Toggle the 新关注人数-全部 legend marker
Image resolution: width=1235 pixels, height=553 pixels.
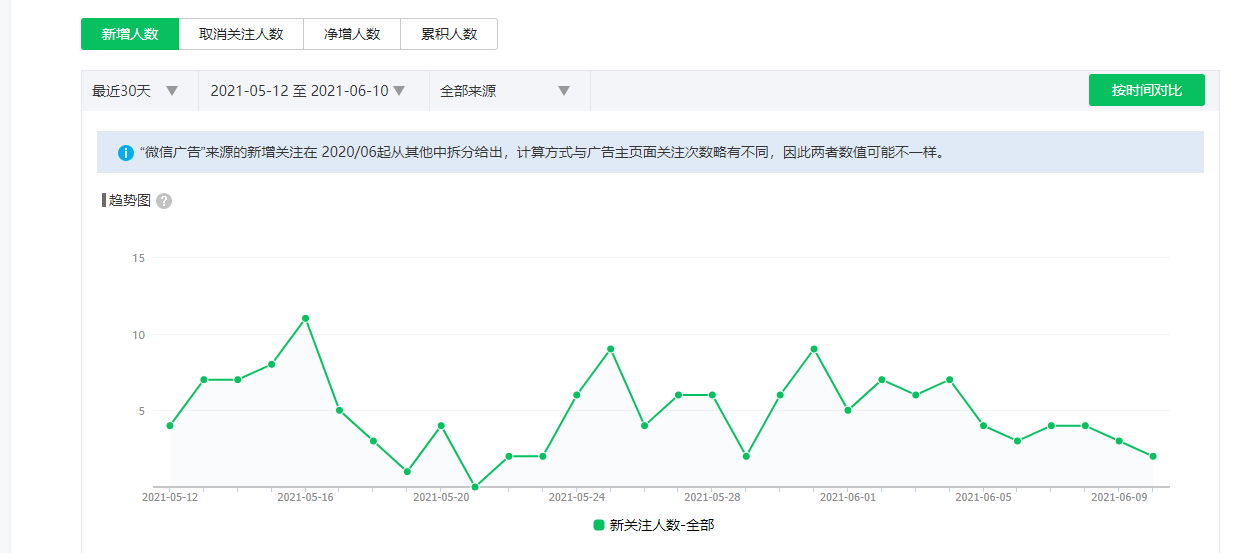pyautogui.click(x=599, y=525)
